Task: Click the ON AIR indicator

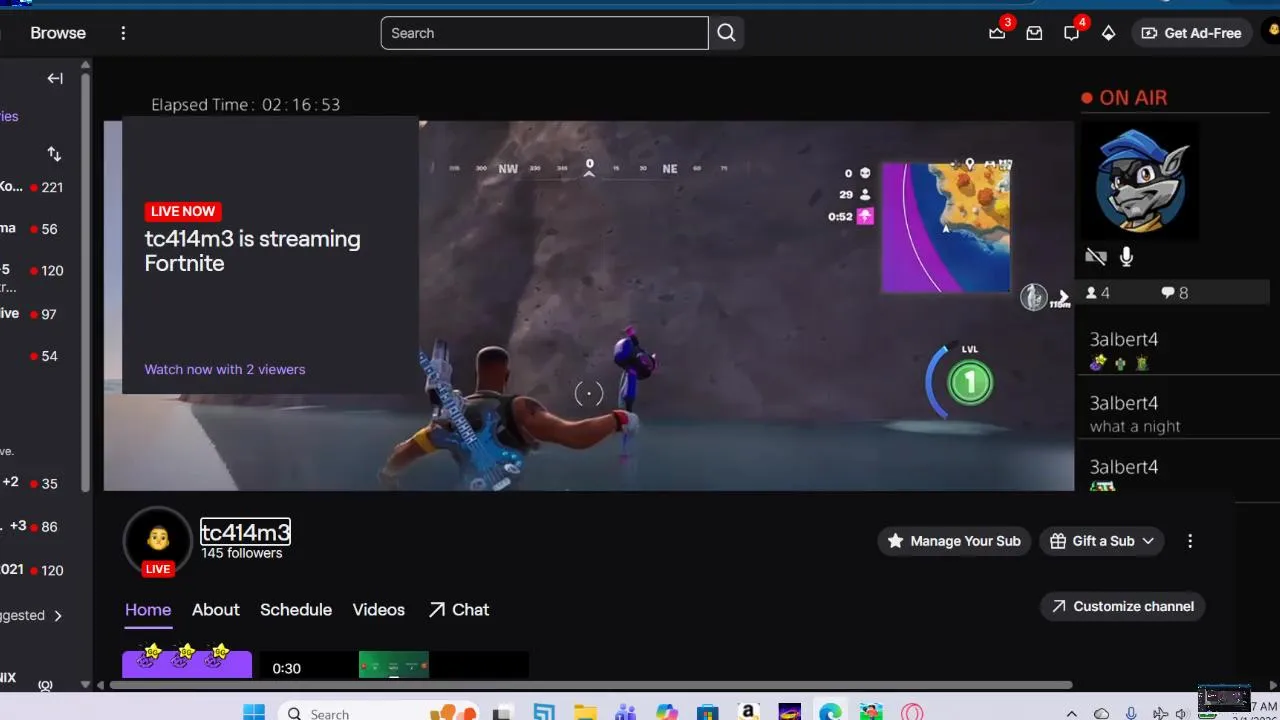Action: coord(1124,97)
